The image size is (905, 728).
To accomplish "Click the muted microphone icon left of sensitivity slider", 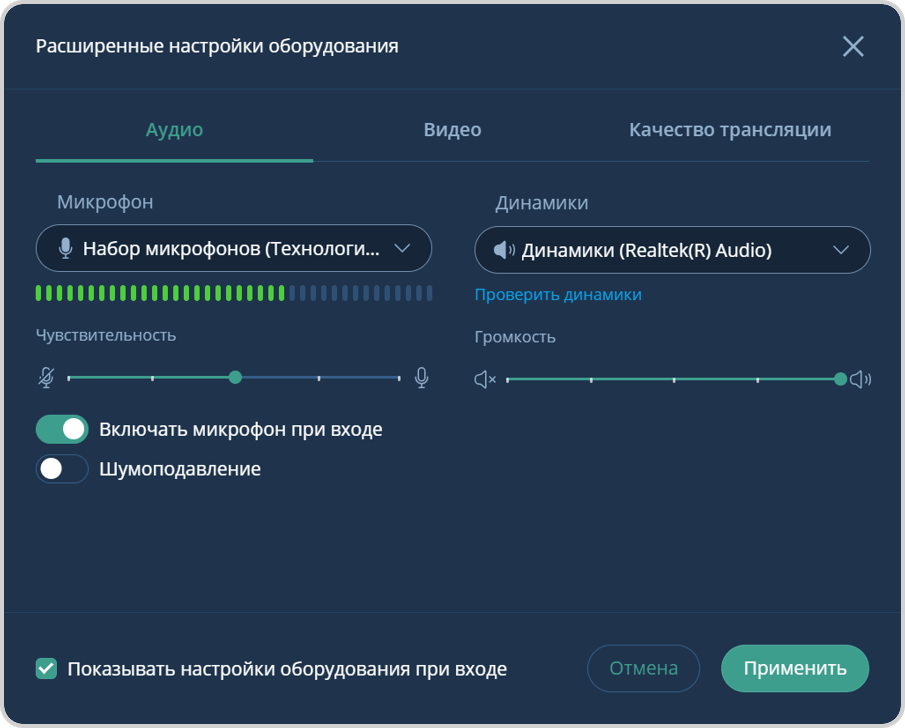I will 39,377.
